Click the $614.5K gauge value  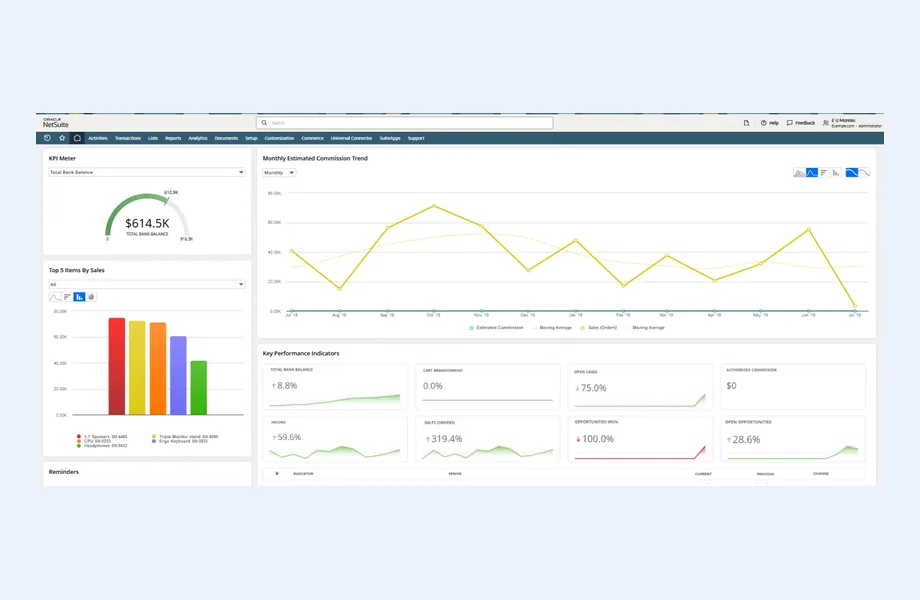pos(147,223)
